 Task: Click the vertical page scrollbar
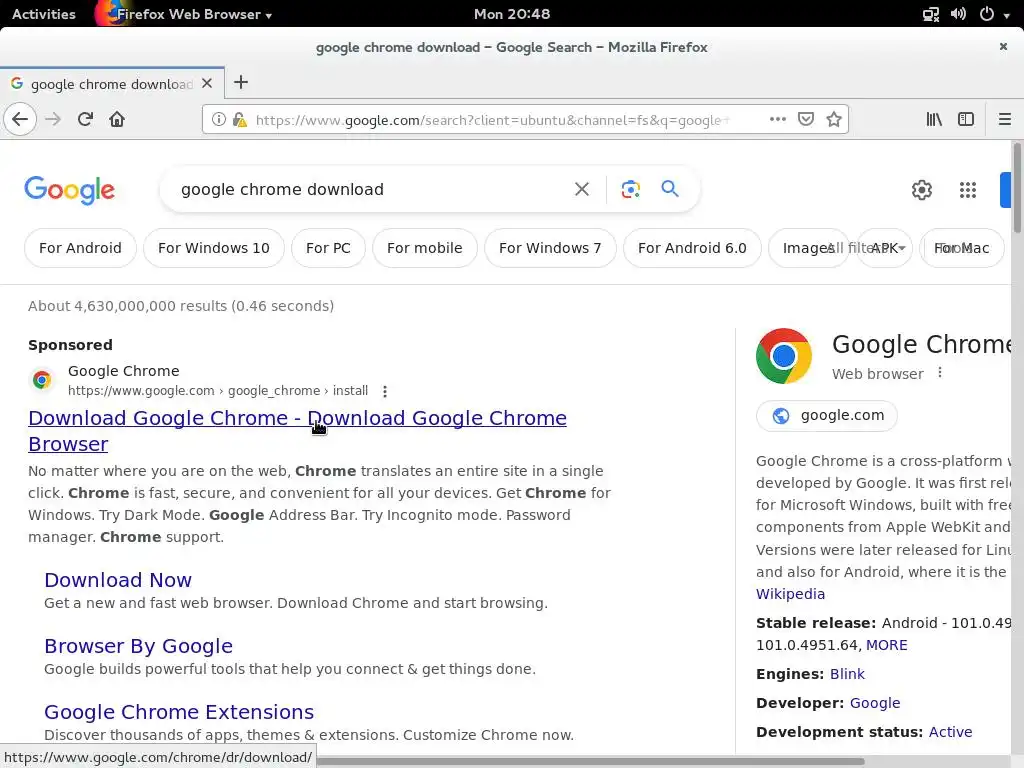[1017, 189]
